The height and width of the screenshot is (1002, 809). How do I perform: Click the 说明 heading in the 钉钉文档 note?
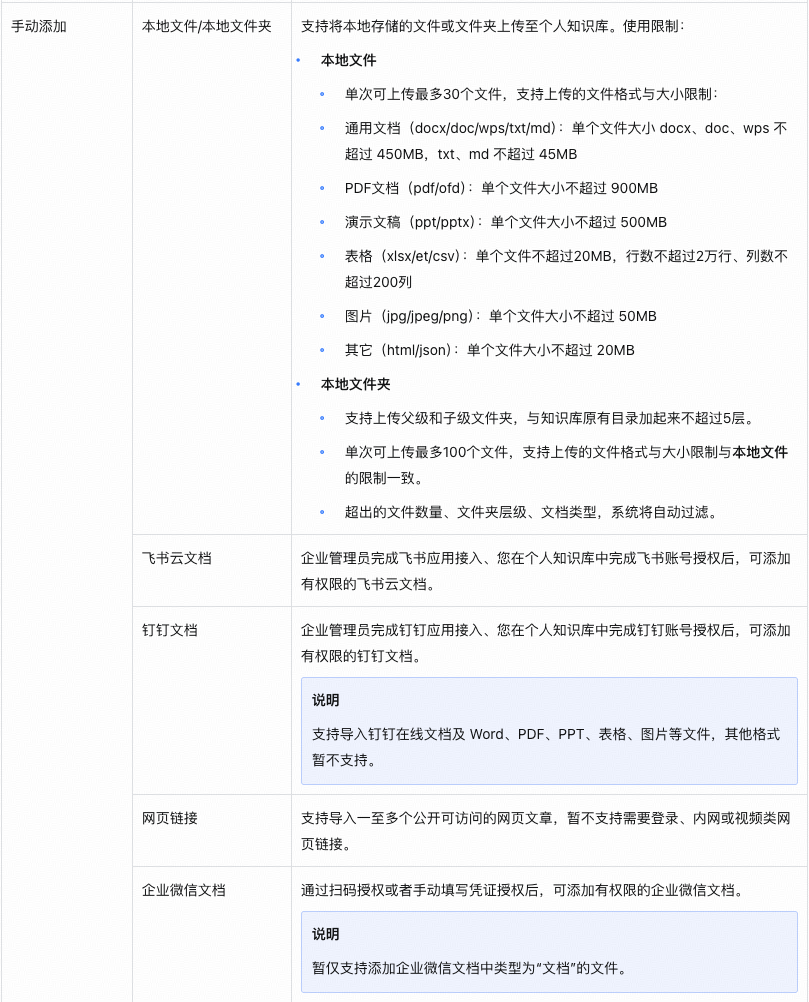[326, 700]
